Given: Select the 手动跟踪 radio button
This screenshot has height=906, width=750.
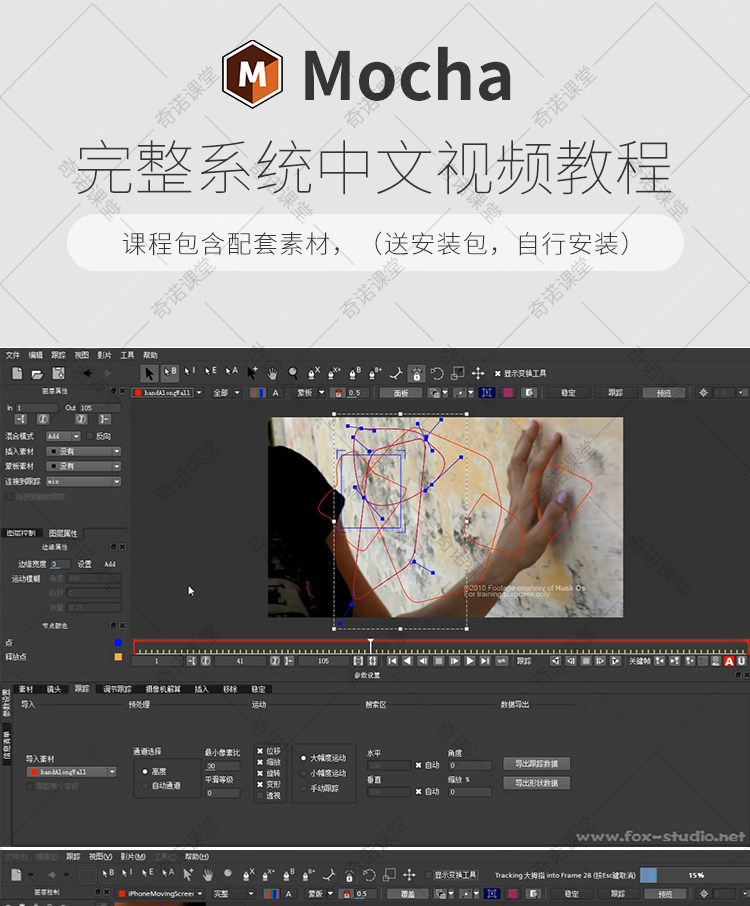Looking at the screenshot, I should (x=303, y=788).
